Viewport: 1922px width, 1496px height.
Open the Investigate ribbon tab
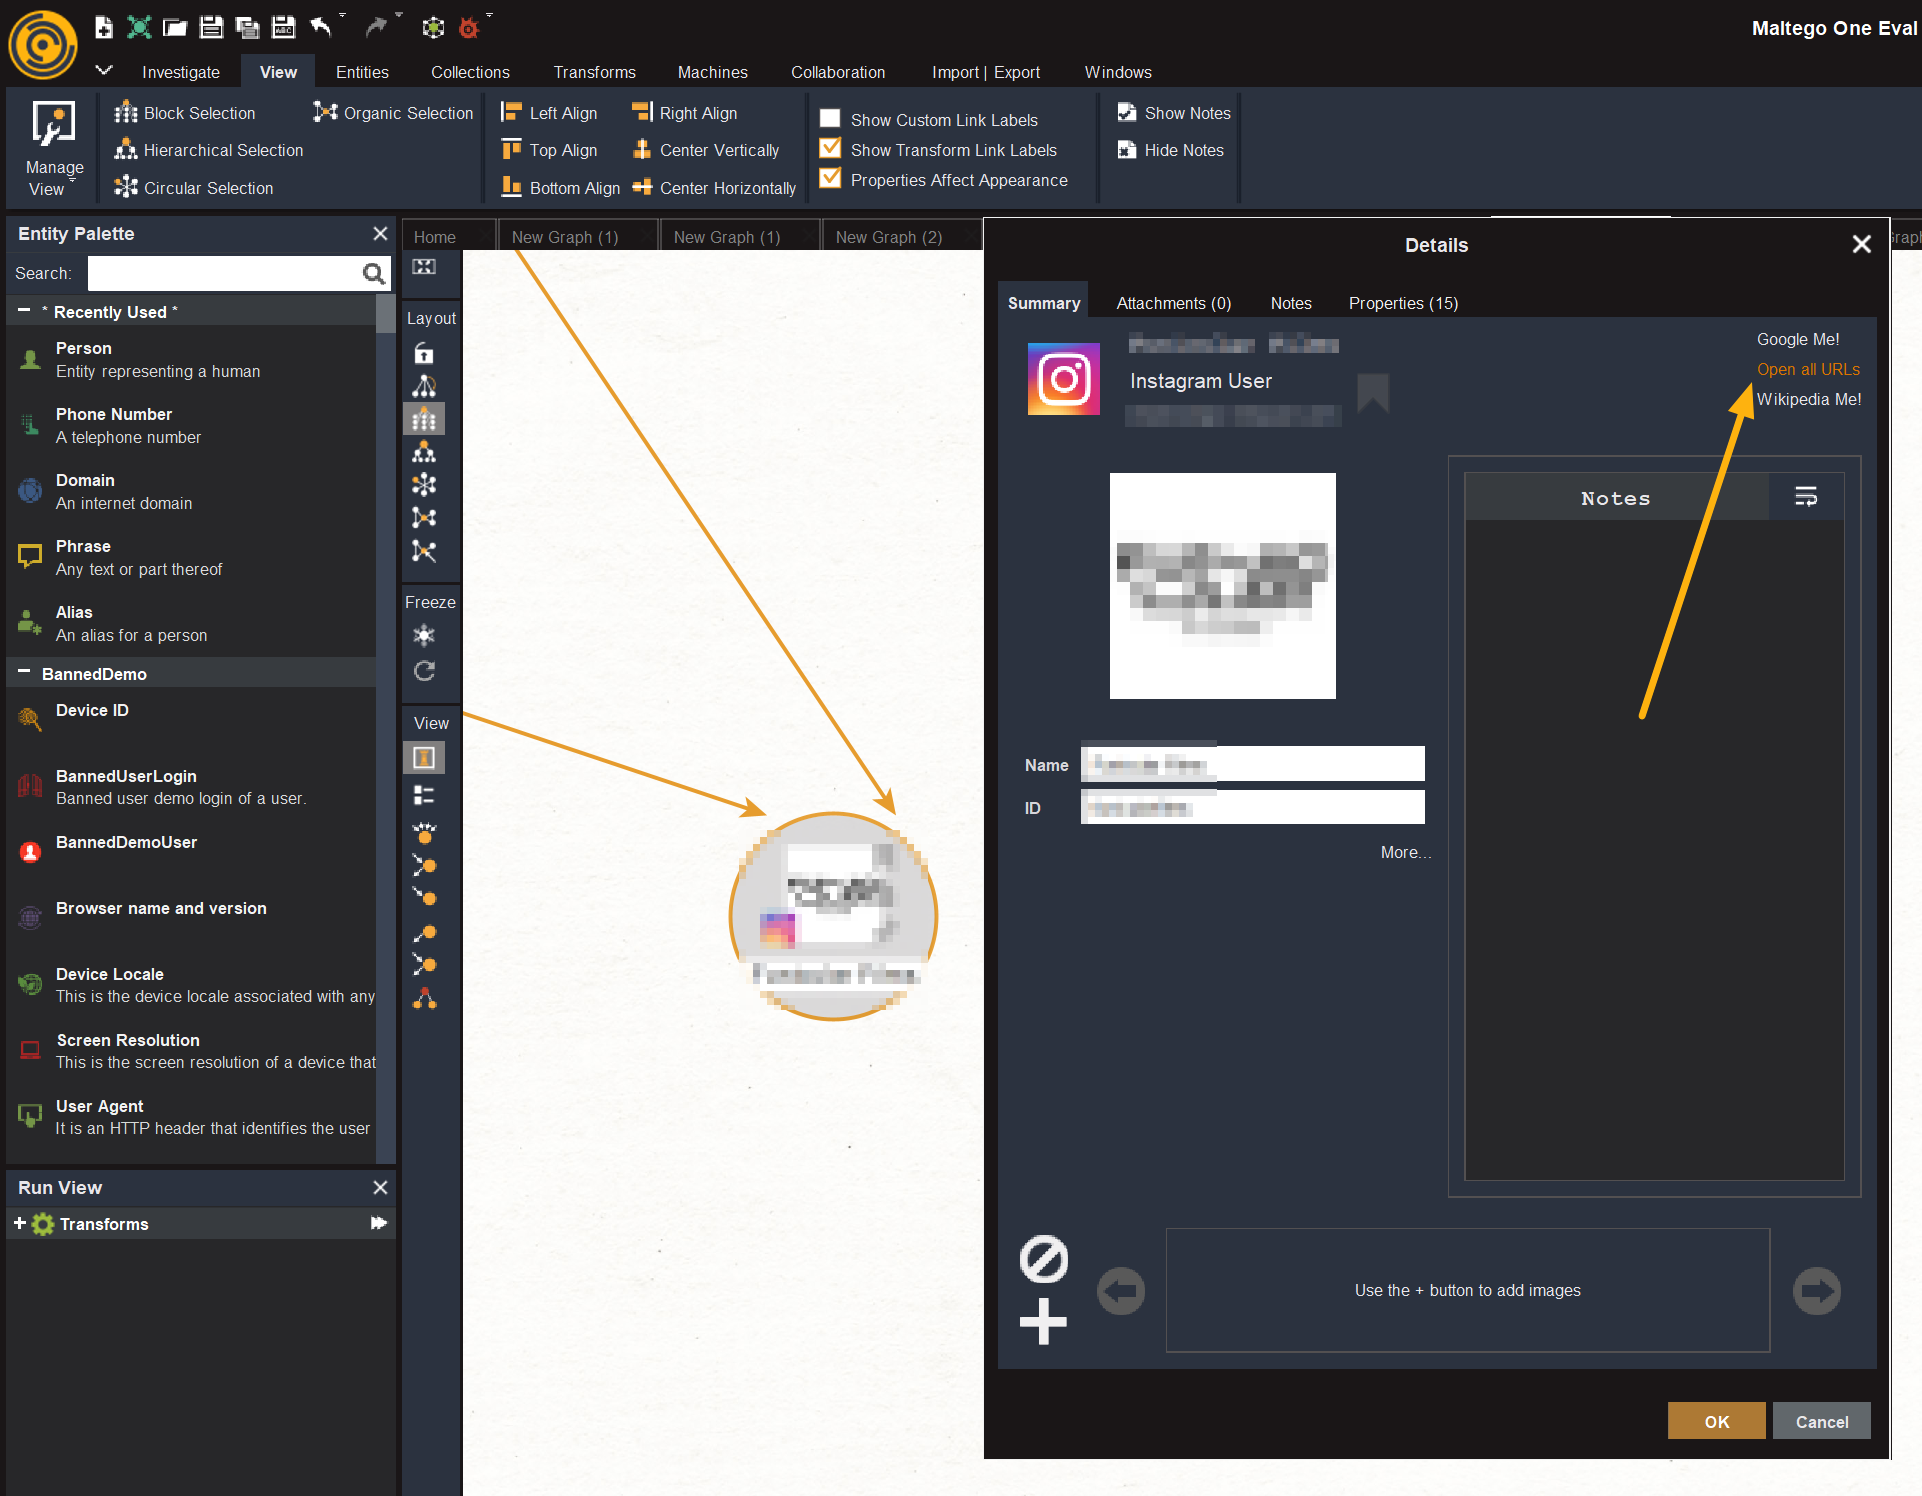click(x=181, y=72)
